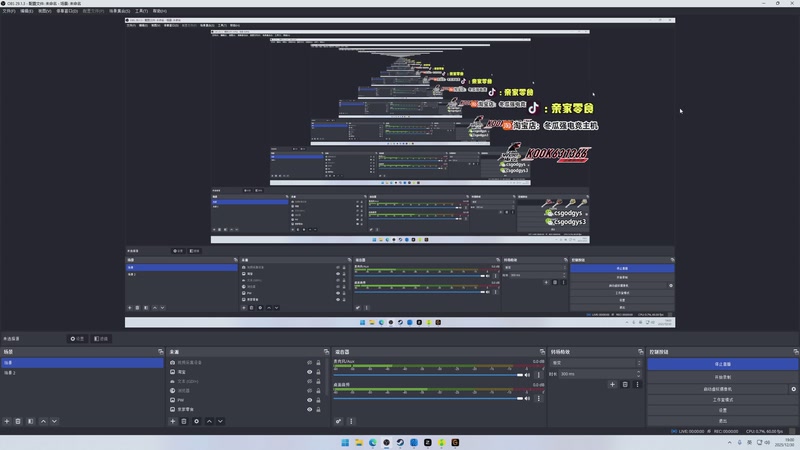Toggle lock on PW source
The width and height of the screenshot is (800, 450).
click(318, 400)
